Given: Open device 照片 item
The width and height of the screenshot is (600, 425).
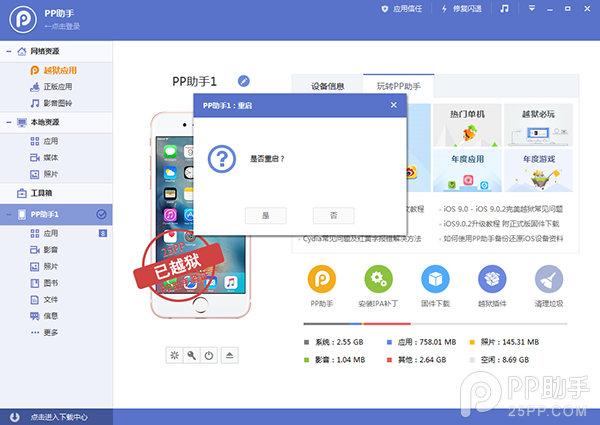Looking at the screenshot, I should coord(44,266).
